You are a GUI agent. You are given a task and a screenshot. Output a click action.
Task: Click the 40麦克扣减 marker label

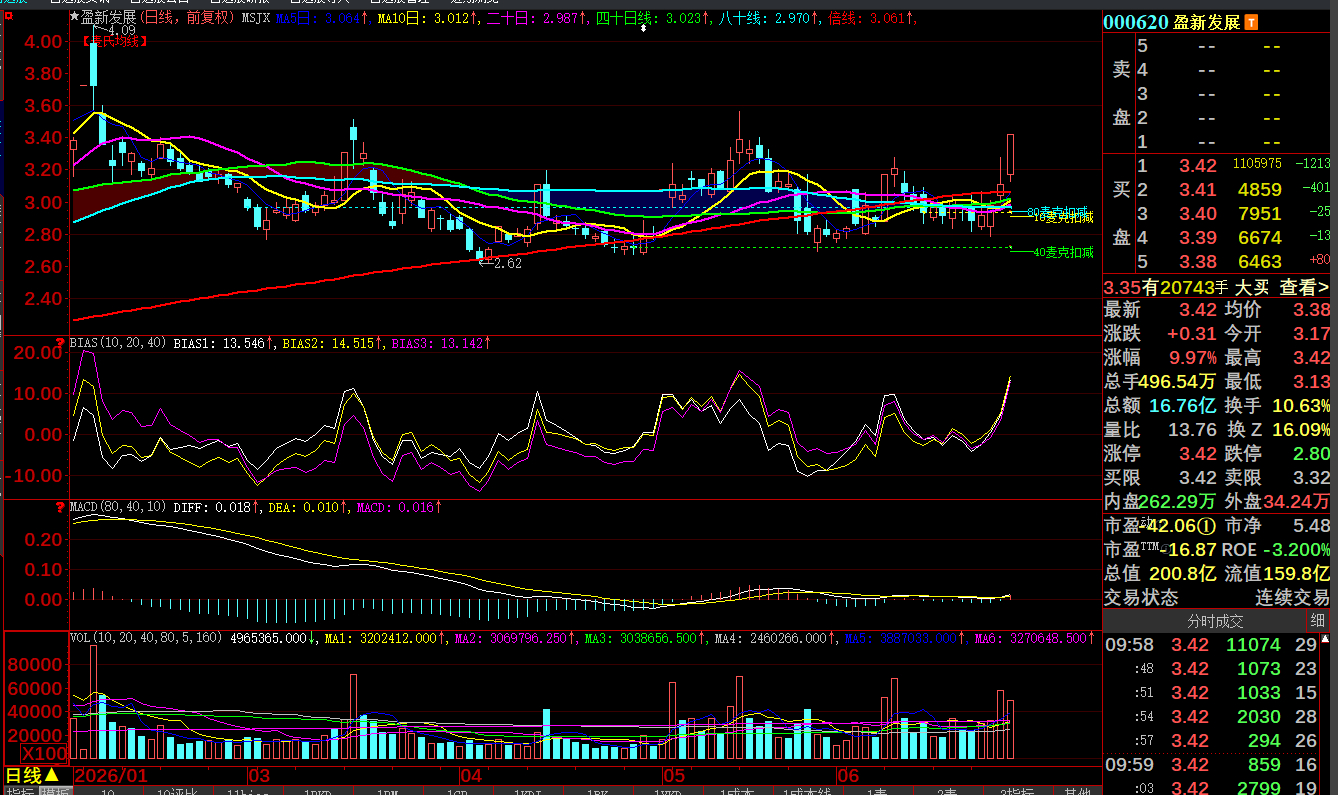pos(1063,253)
